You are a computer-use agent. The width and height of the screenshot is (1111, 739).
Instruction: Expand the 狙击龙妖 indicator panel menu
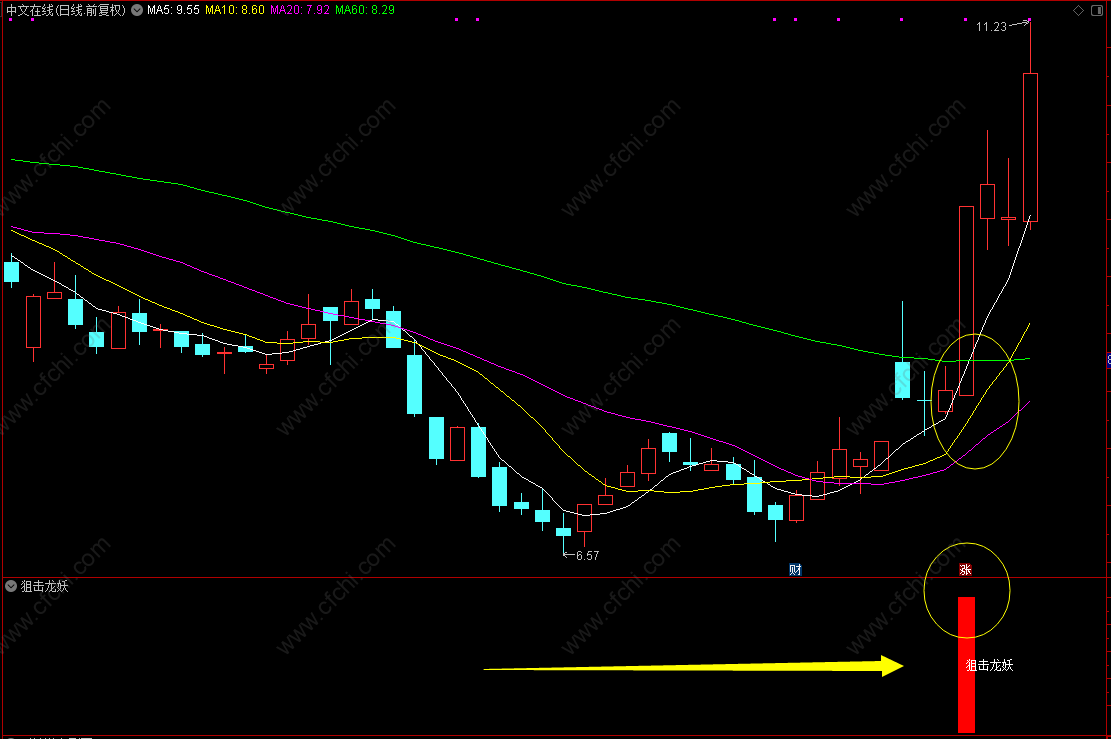[11, 586]
